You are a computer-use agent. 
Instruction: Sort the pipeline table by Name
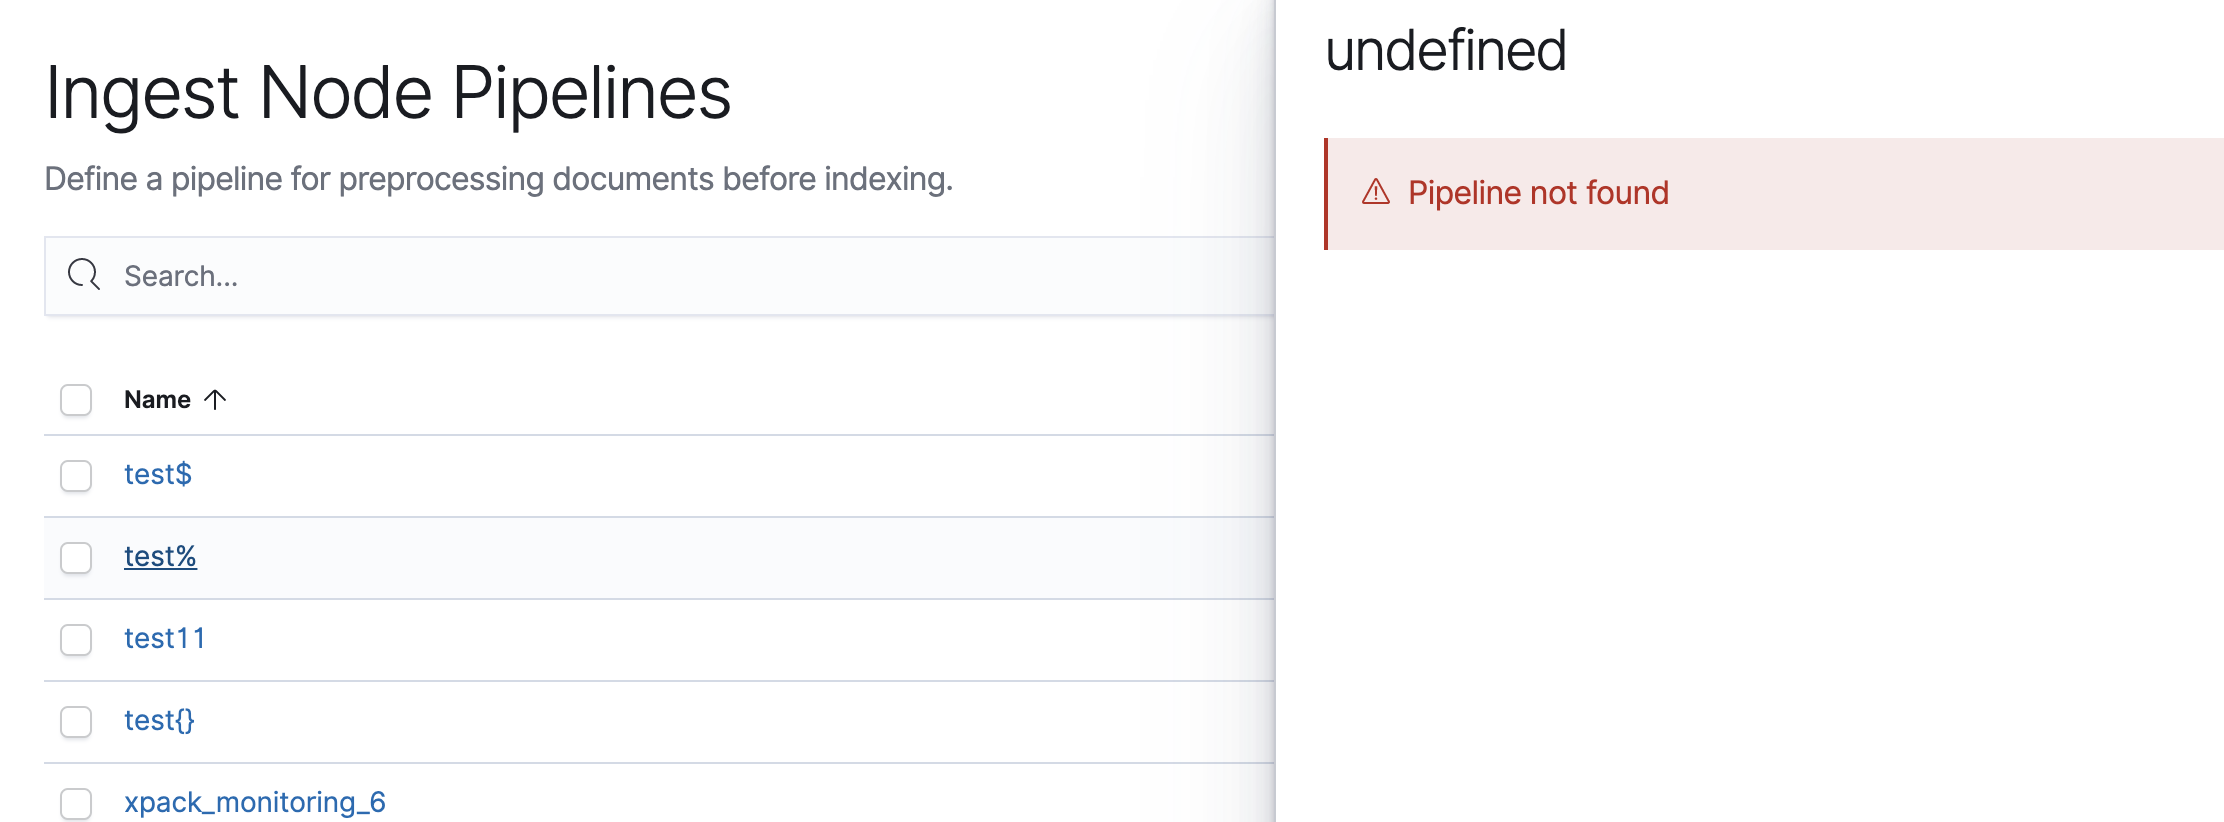pyautogui.click(x=157, y=398)
